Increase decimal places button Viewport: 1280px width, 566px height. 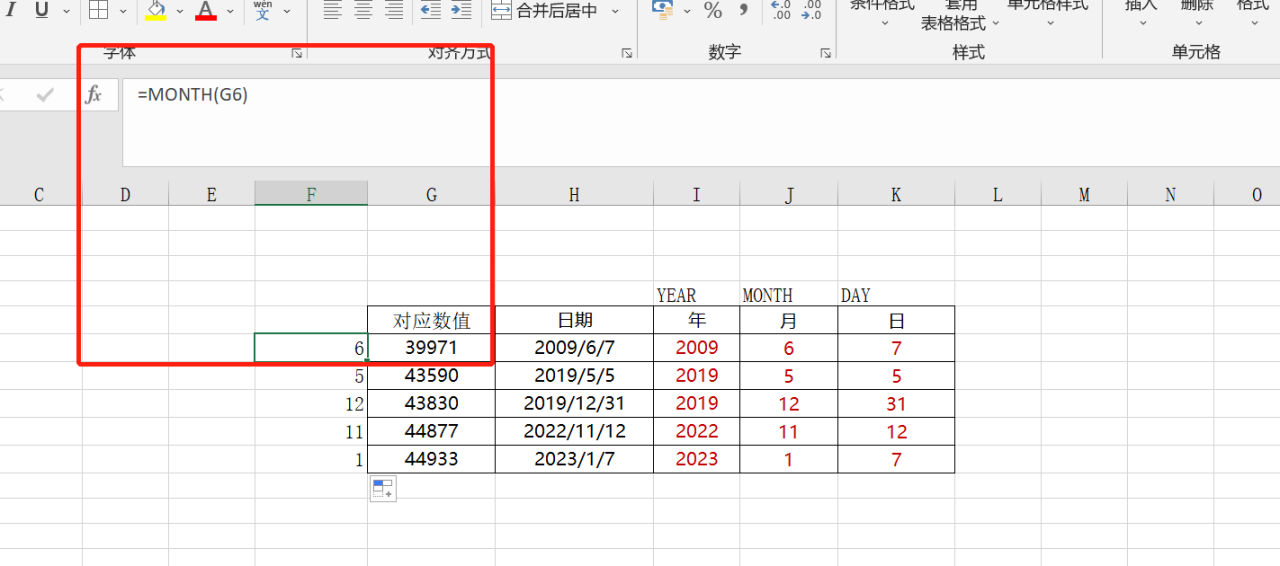coord(782,10)
